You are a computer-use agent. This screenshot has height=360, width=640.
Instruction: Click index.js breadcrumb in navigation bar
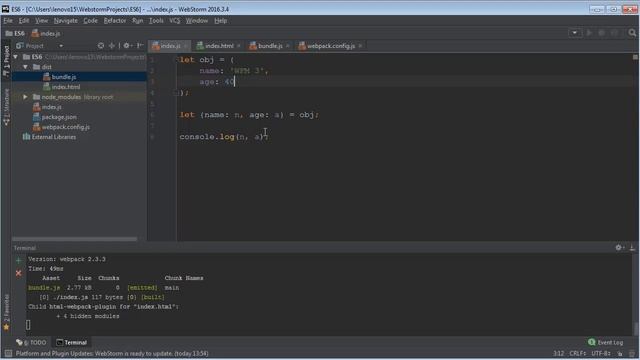click(46, 33)
